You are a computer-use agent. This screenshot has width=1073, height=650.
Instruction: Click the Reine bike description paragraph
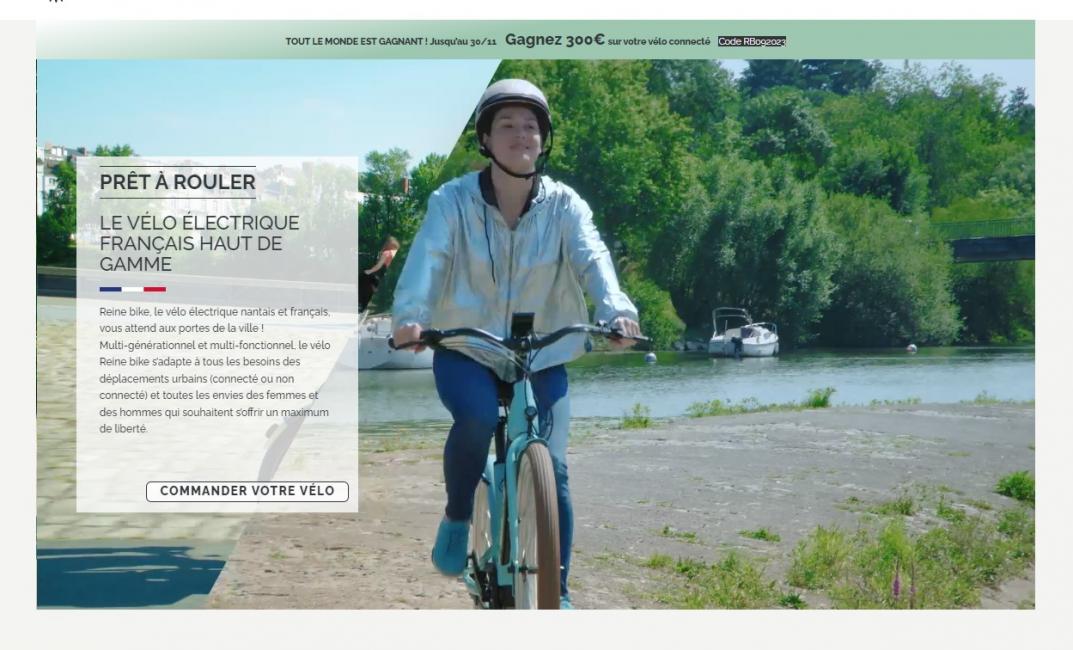(x=215, y=370)
